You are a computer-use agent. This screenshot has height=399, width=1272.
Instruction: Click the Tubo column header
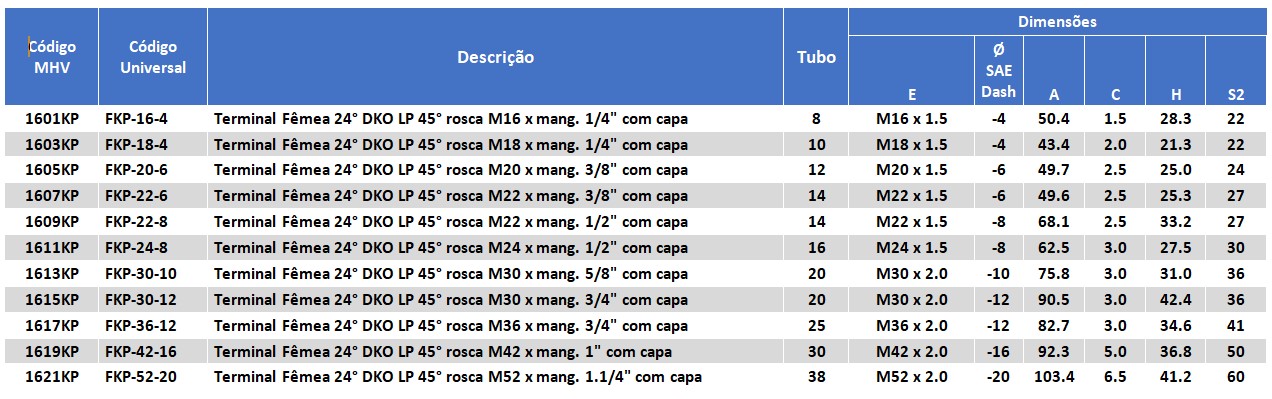[815, 56]
